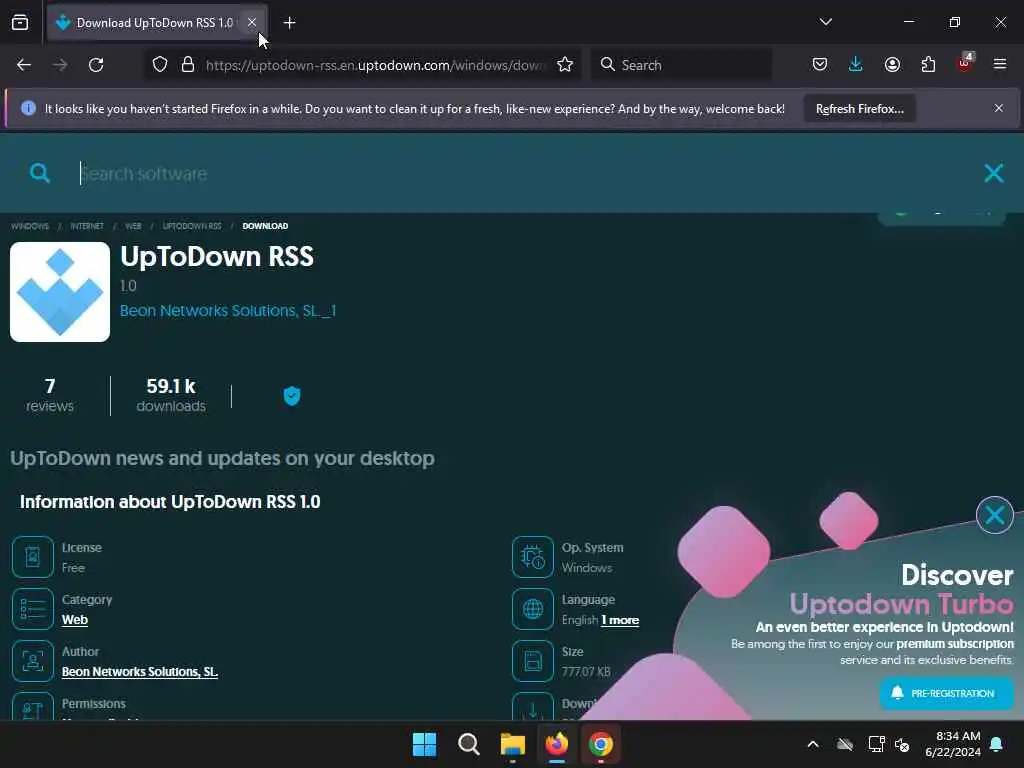Screen dimensions: 1024x768
Task: Open Windows taskbar search
Action: [x=469, y=744]
